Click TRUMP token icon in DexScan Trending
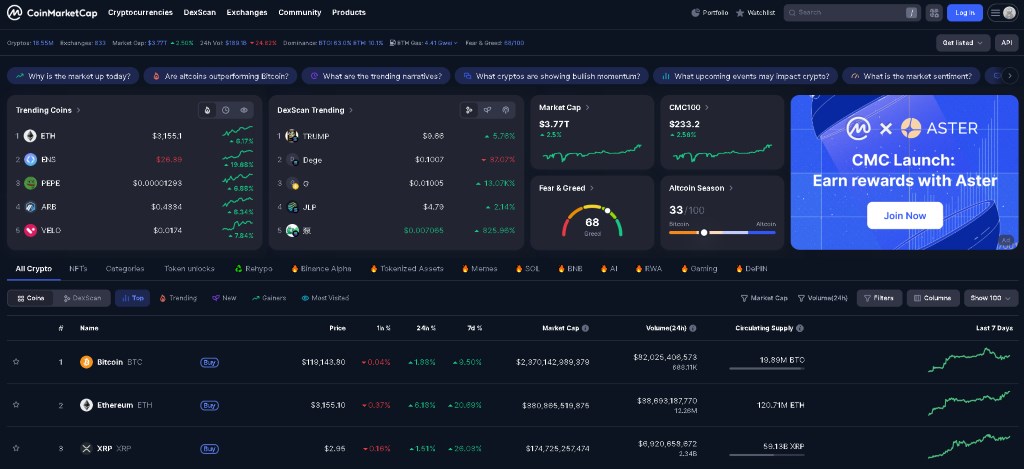 pos(292,136)
